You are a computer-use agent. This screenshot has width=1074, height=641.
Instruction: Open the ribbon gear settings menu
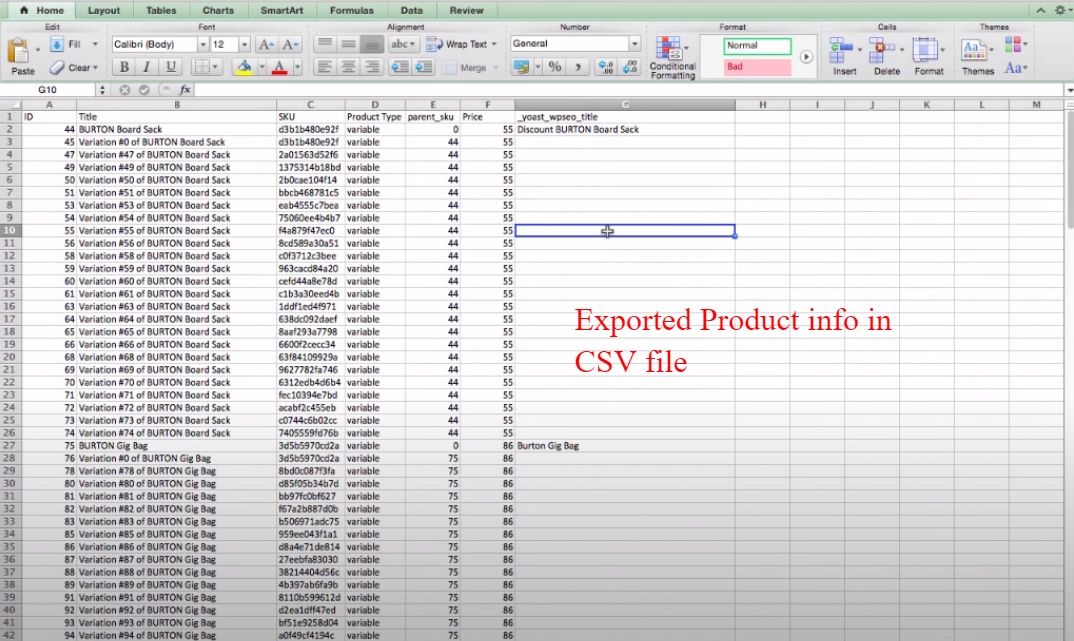click(x=1060, y=10)
